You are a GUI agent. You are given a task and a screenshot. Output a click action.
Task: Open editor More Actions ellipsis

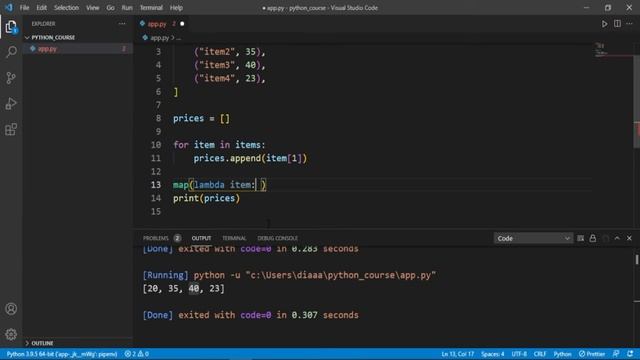pos(629,24)
